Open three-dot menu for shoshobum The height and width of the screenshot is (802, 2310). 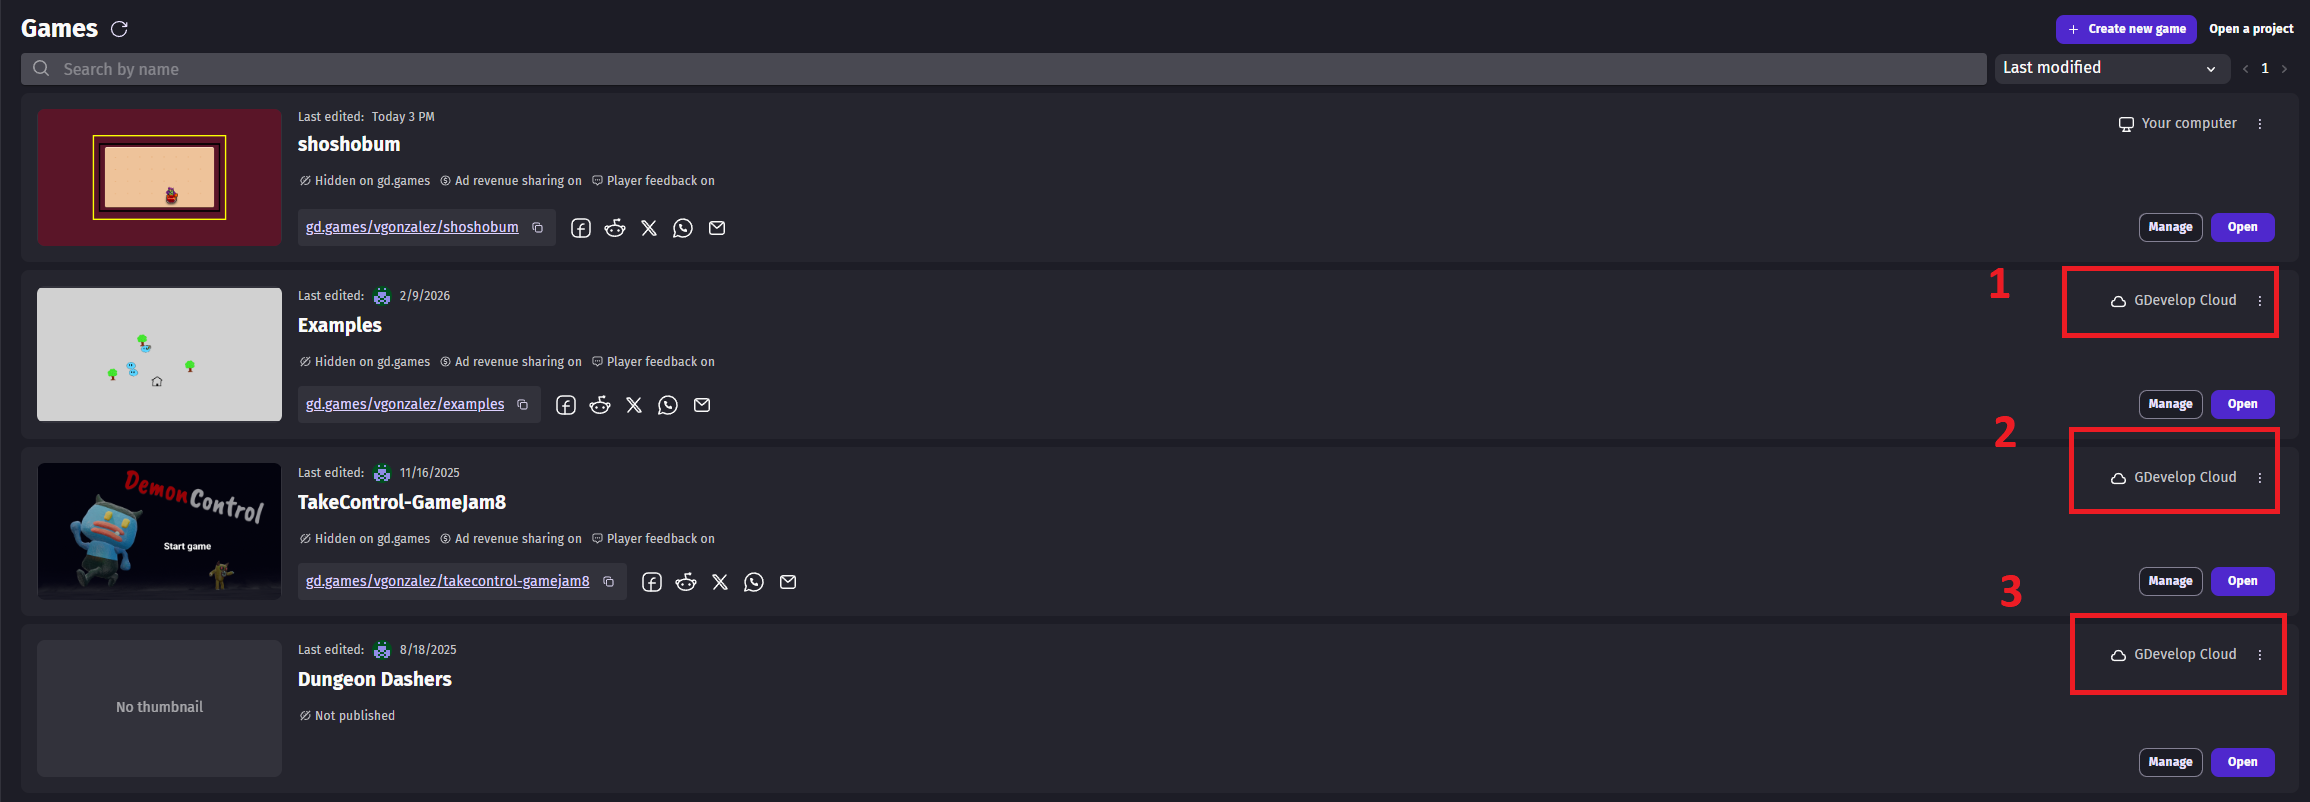[x=2260, y=124]
